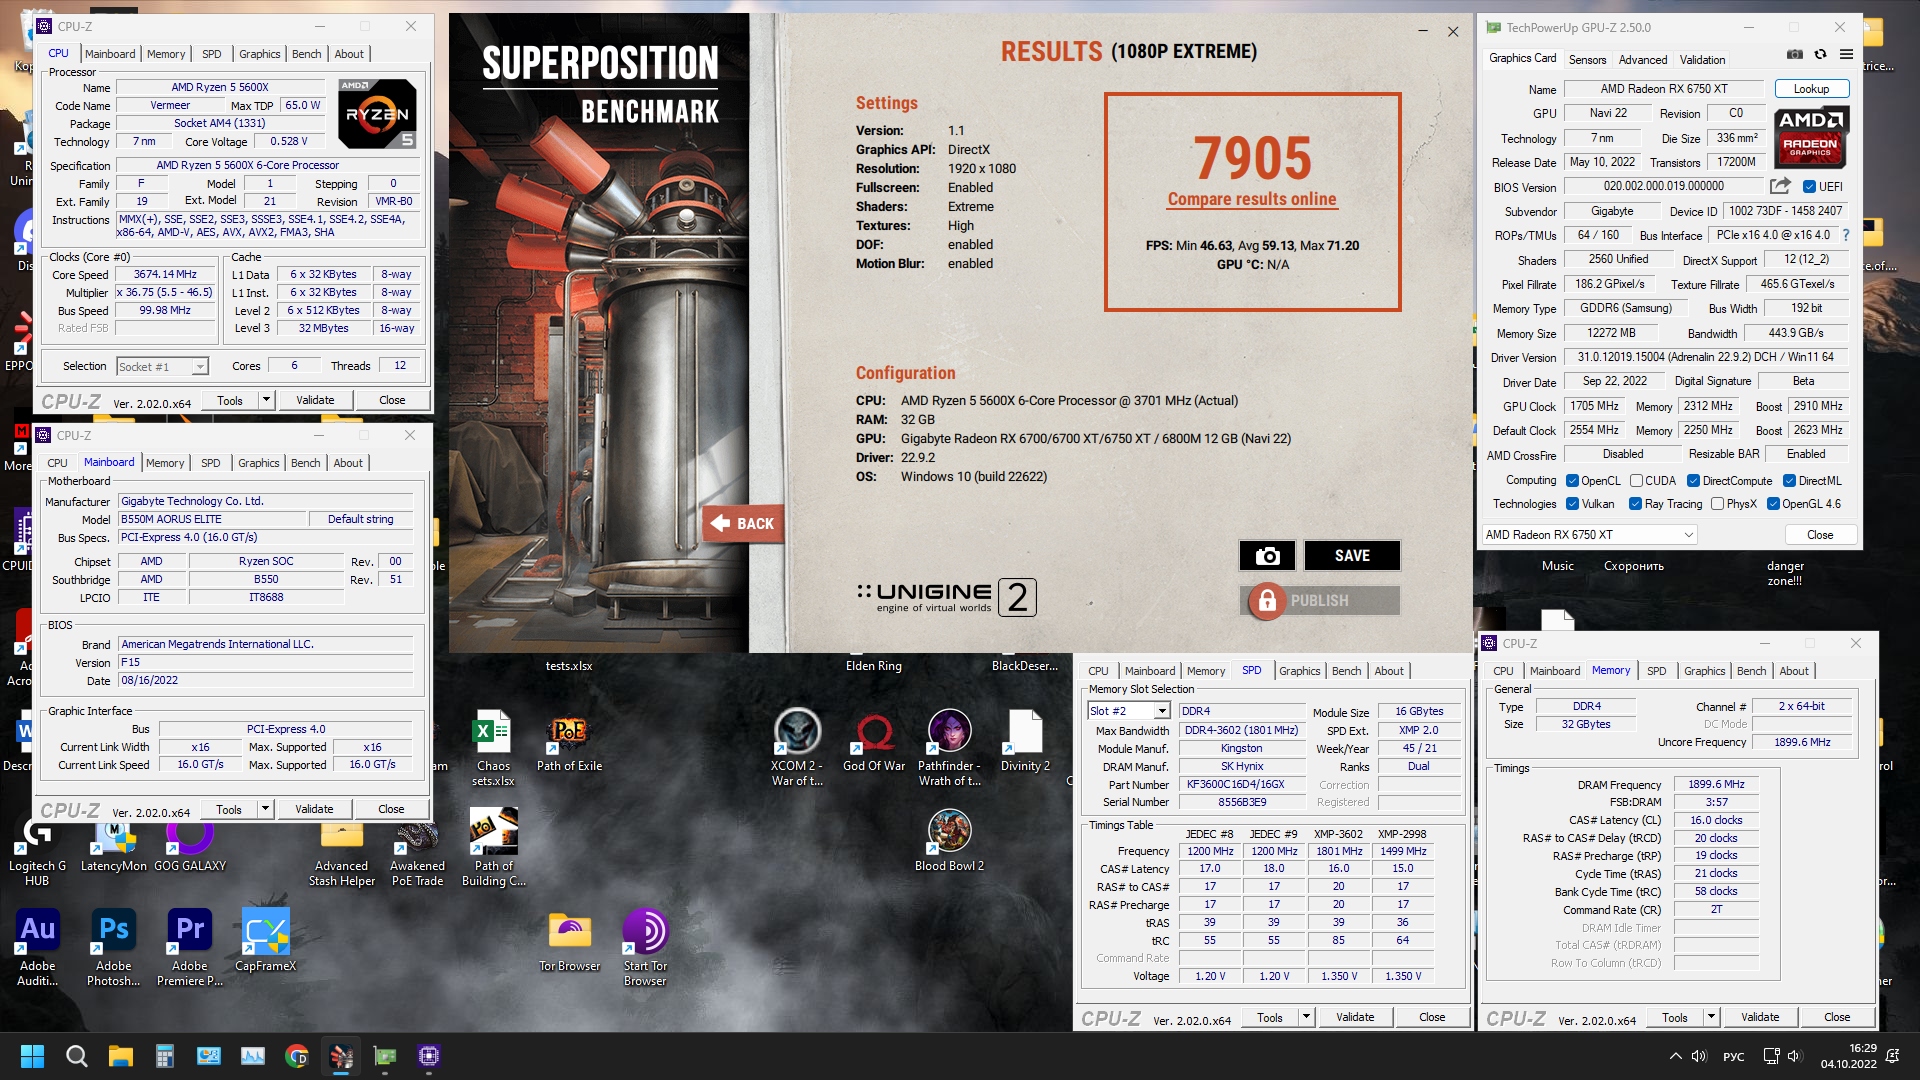Open Pathfinder Wrath of the Righteous shortcut
This screenshot has width=1920, height=1080.
pyautogui.click(x=949, y=749)
